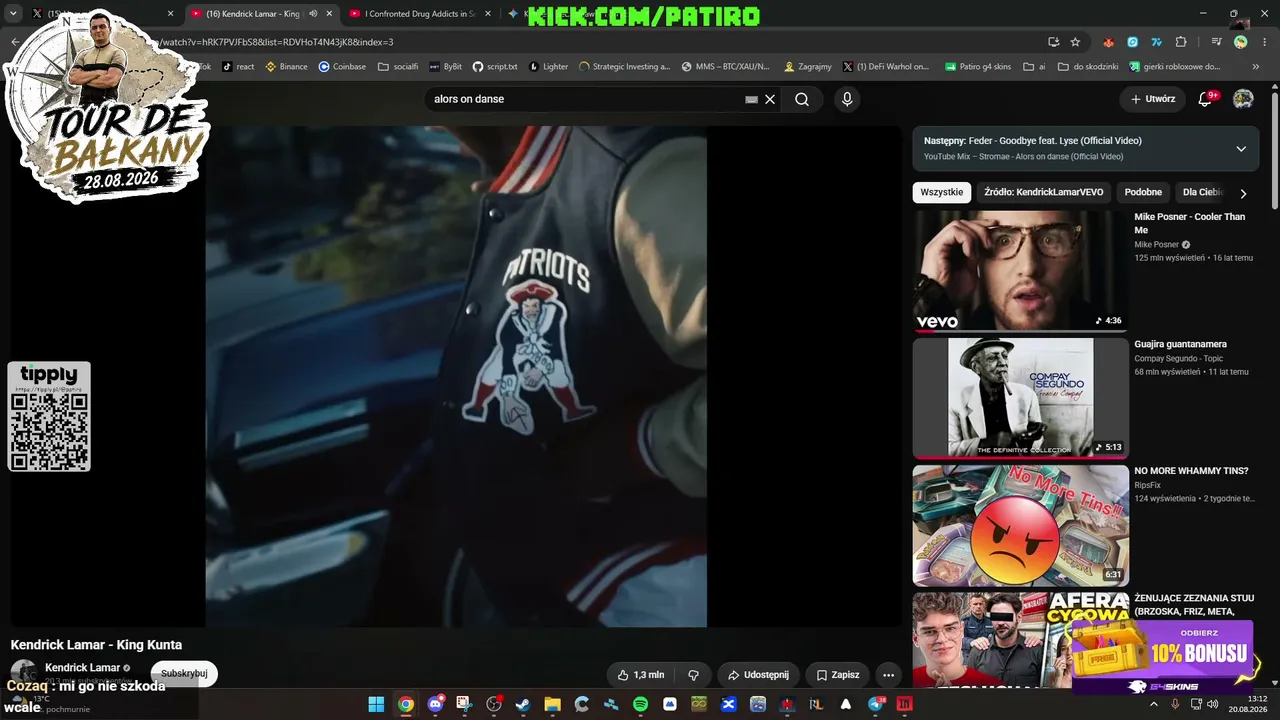Viewport: 1280px width, 720px height.
Task: Open the on-screen keyboard in search box
Action: [x=751, y=99]
